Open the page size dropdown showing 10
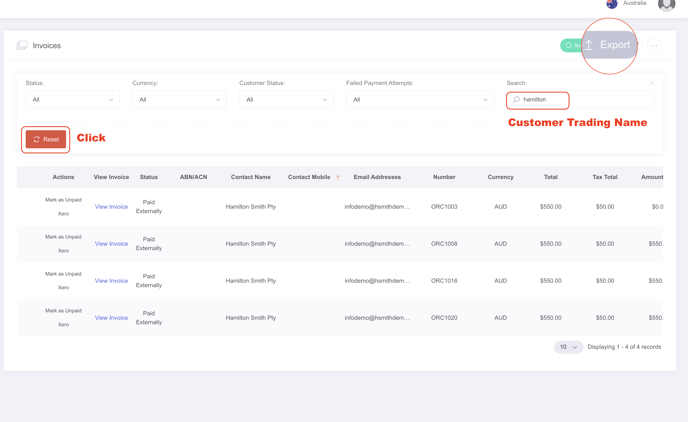688x422 pixels. 568,347
